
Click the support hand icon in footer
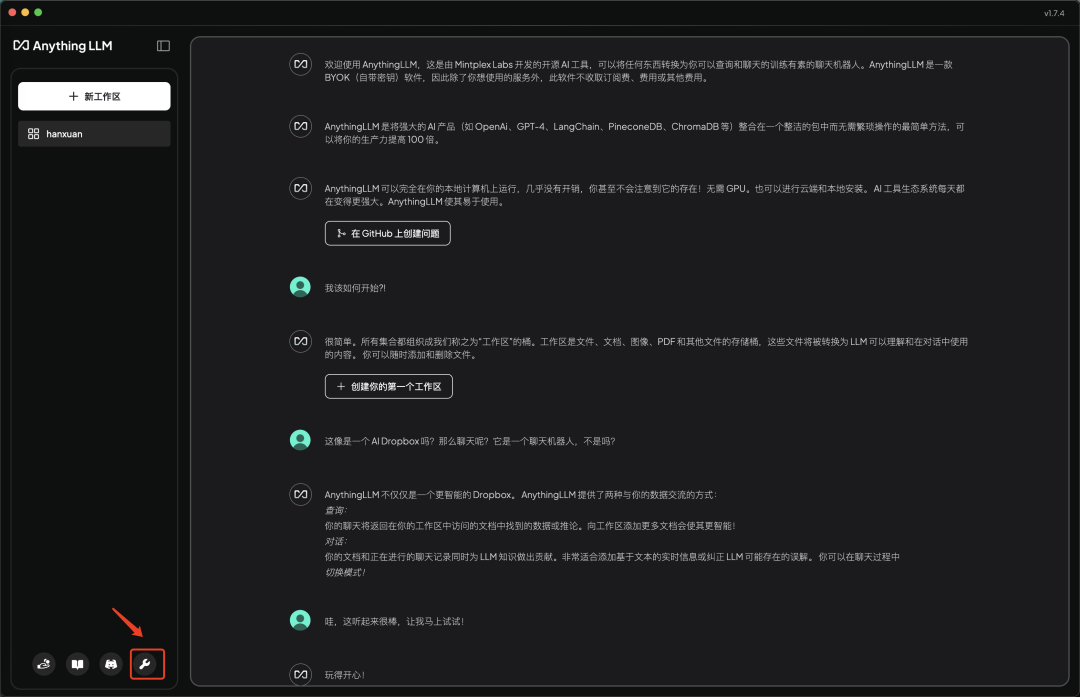click(x=44, y=664)
